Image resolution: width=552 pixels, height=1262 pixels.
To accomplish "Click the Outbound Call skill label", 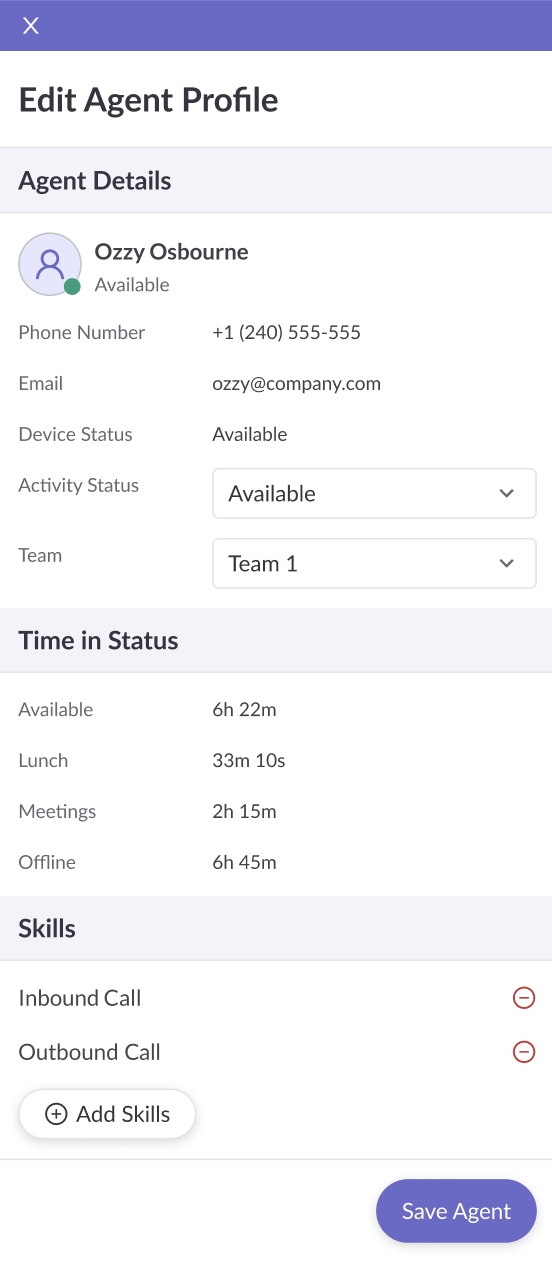I will pos(89,1052).
